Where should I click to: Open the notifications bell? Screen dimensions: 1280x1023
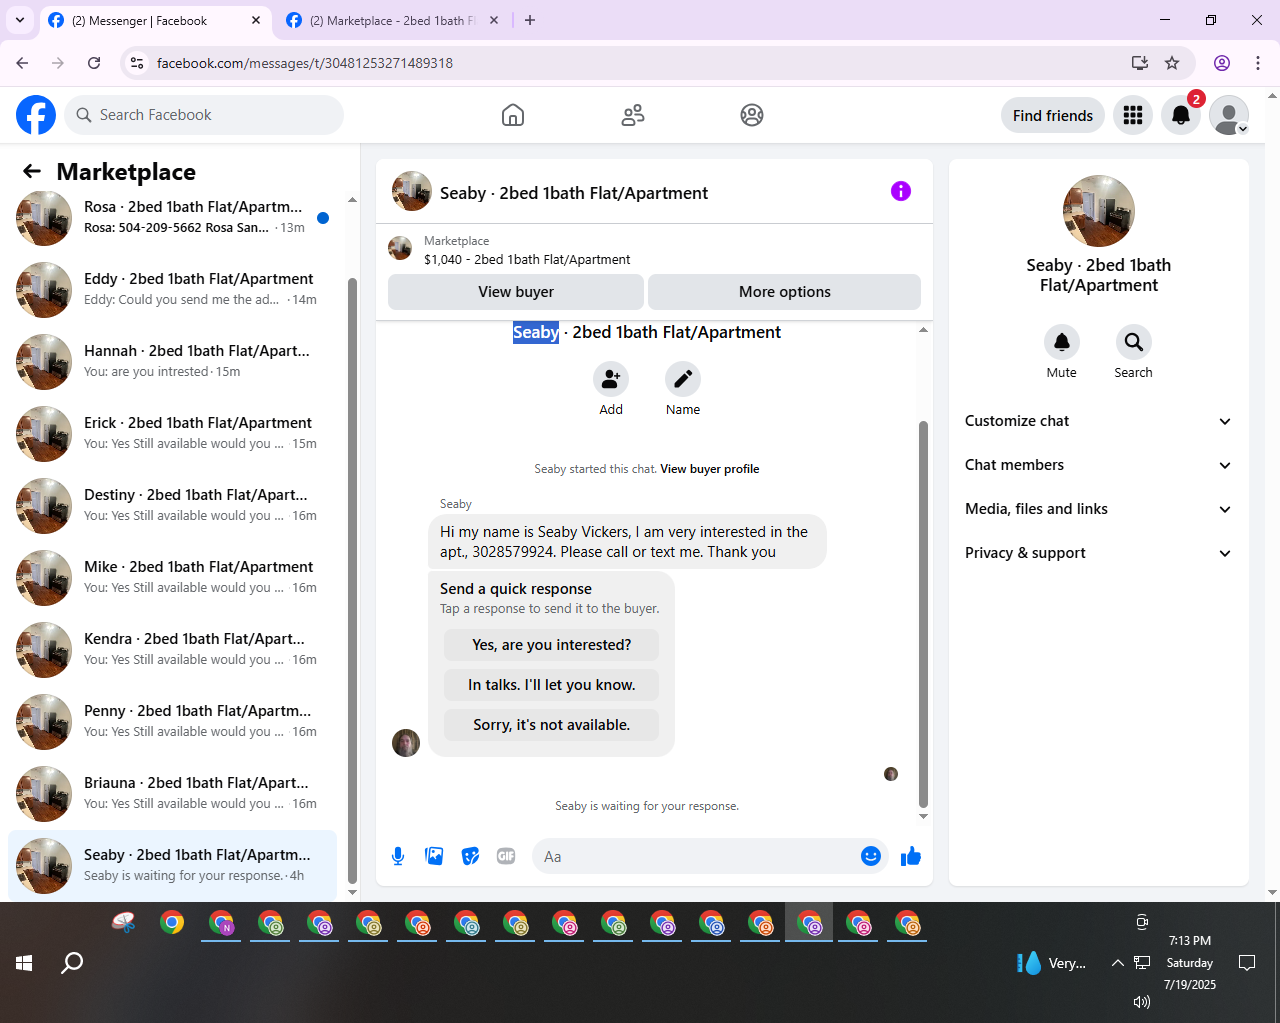click(x=1181, y=115)
